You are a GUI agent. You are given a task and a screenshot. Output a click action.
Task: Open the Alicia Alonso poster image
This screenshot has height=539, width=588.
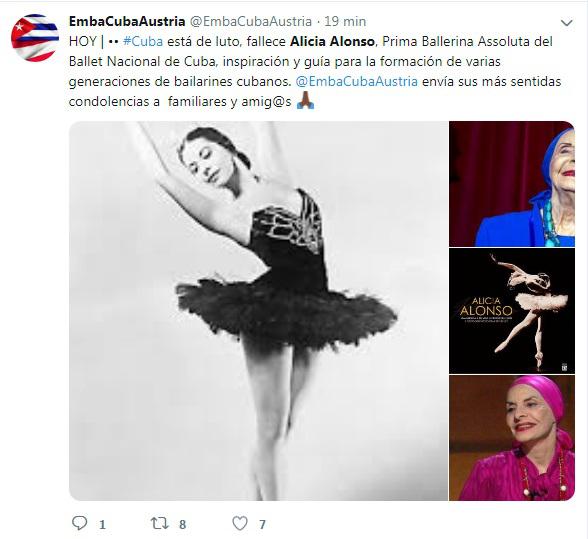click(512, 311)
